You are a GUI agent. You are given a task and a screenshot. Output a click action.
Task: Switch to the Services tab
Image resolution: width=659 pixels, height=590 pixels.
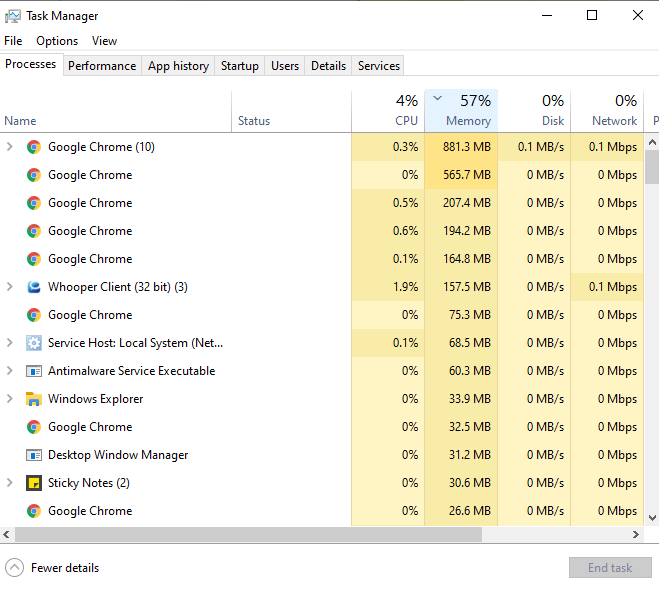tap(379, 66)
